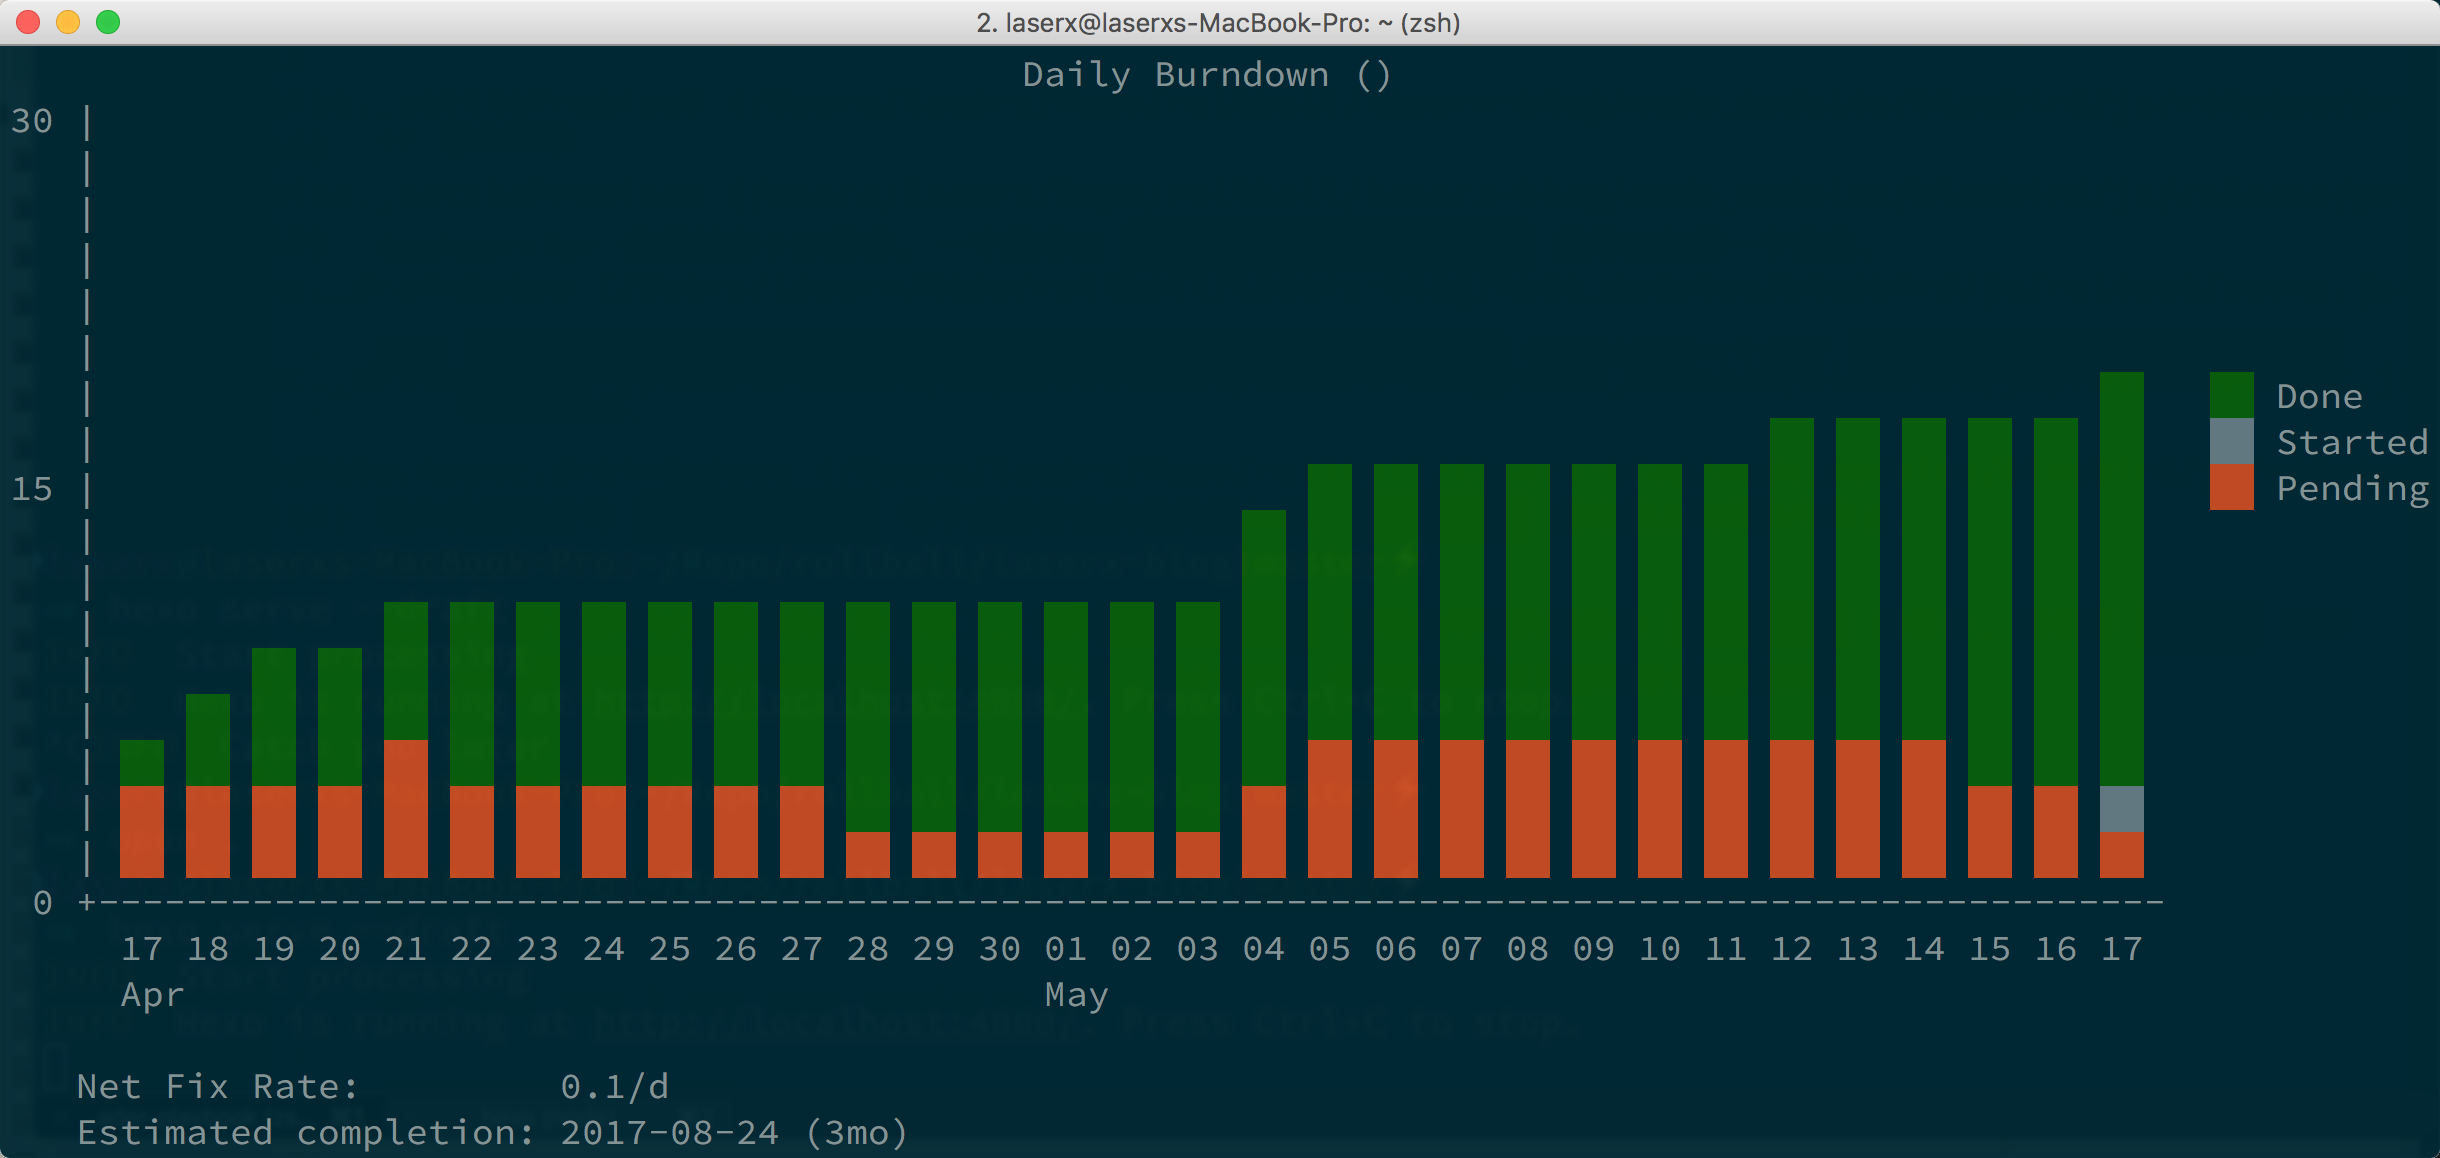This screenshot has width=2440, height=1158.
Task: Click the Estimated completion label
Action: (x=306, y=1133)
